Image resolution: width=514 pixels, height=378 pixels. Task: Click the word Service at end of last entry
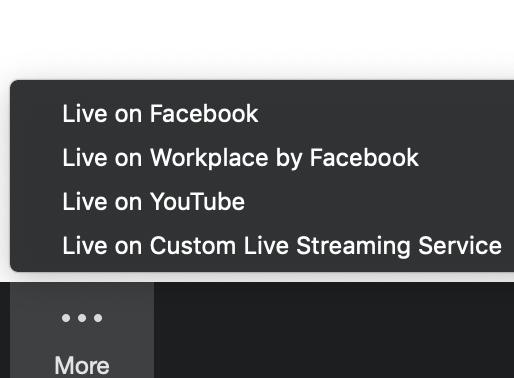pyautogui.click(x=460, y=245)
